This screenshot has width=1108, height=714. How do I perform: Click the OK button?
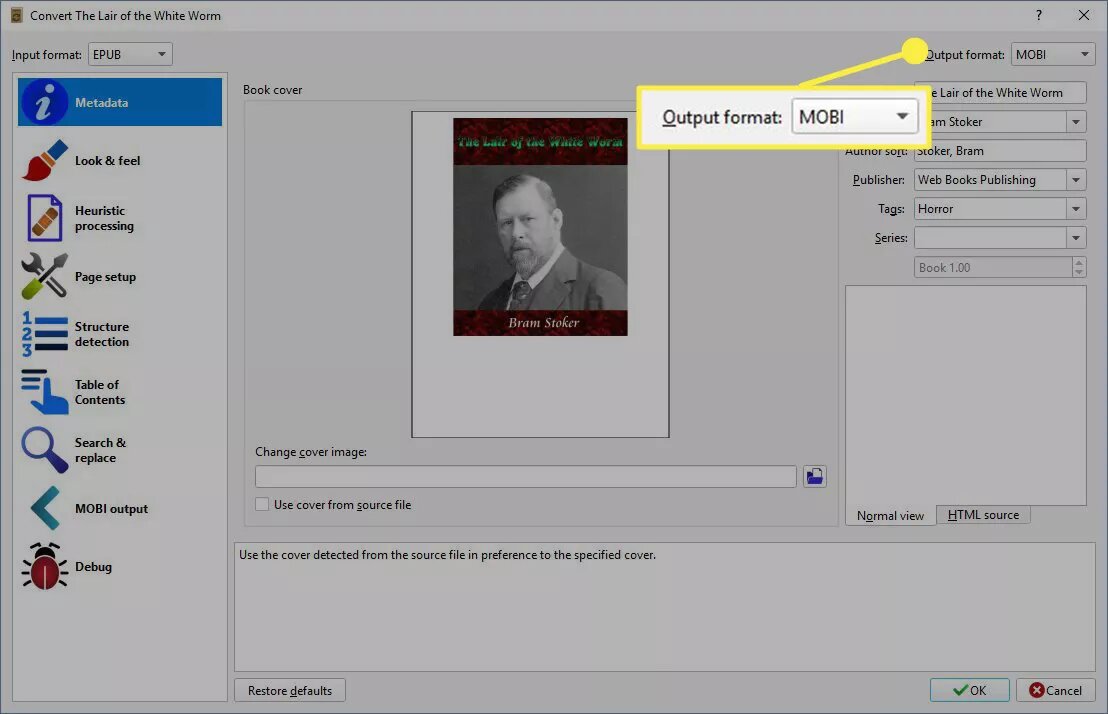tap(969, 690)
